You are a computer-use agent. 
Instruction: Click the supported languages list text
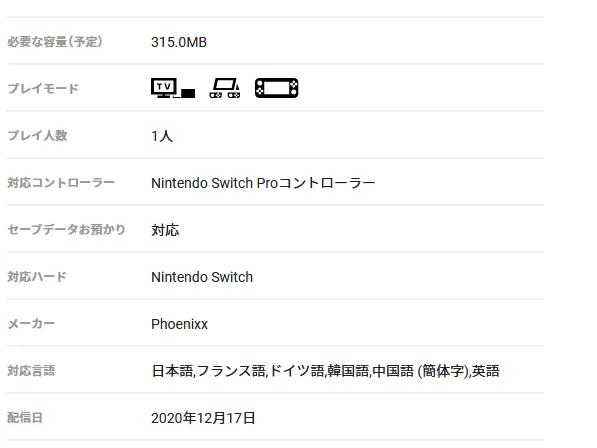pyautogui.click(x=325, y=371)
